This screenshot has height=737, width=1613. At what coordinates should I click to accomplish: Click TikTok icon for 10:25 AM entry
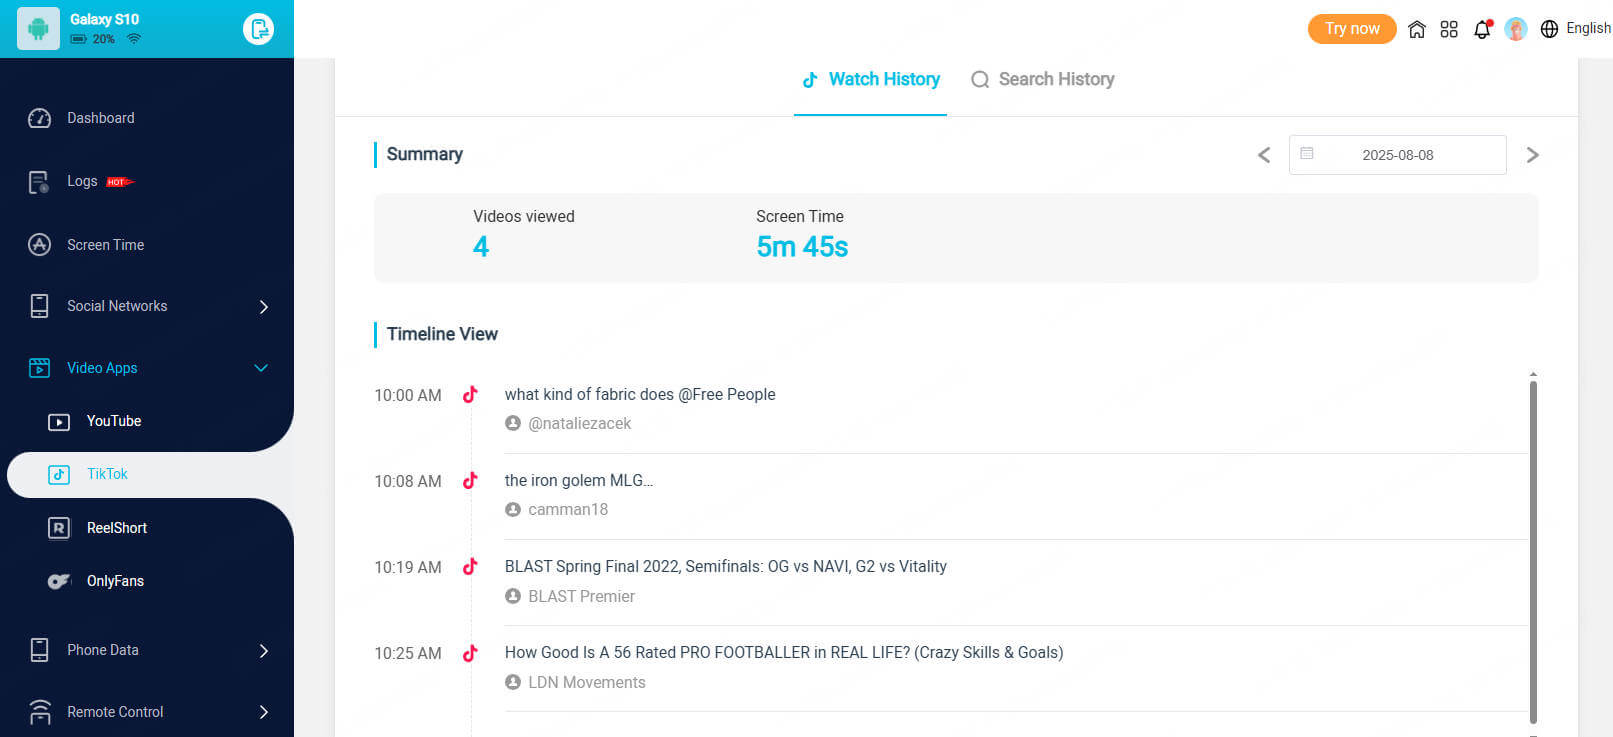point(470,653)
